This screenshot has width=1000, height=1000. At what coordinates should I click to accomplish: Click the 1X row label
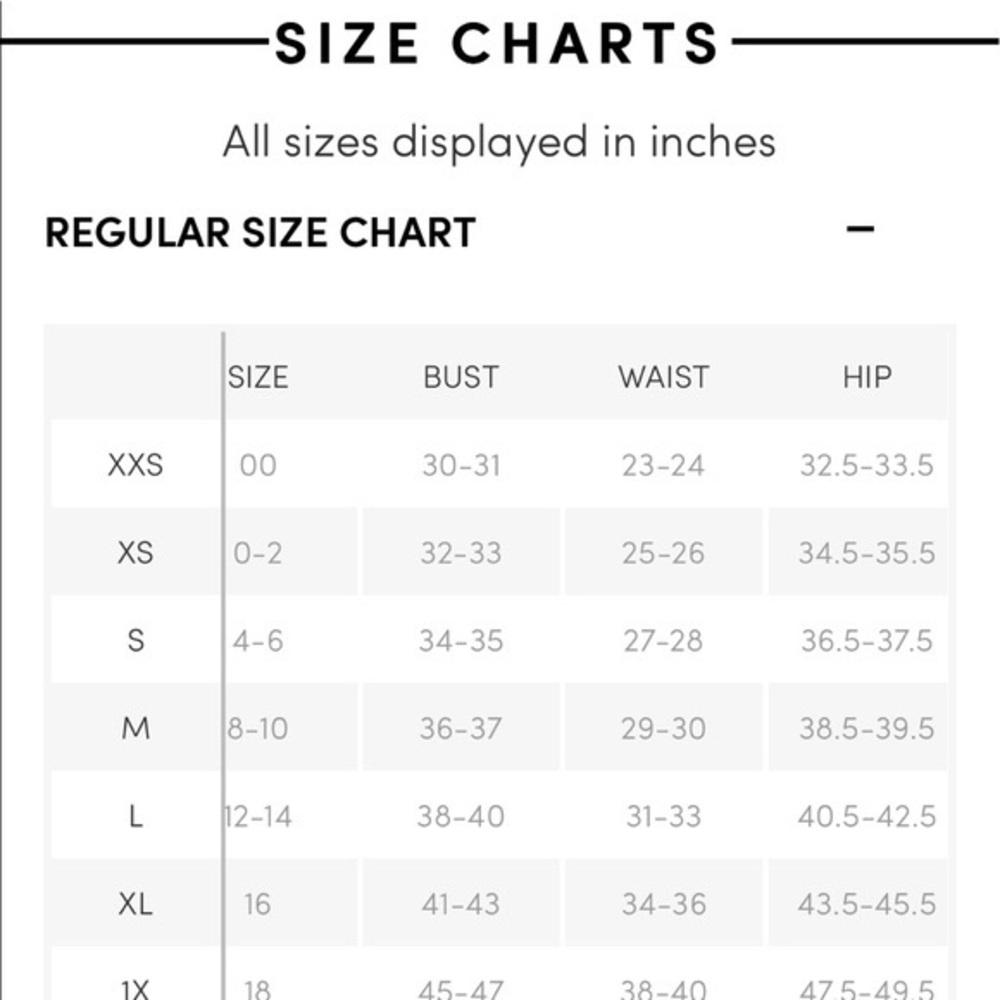135,988
